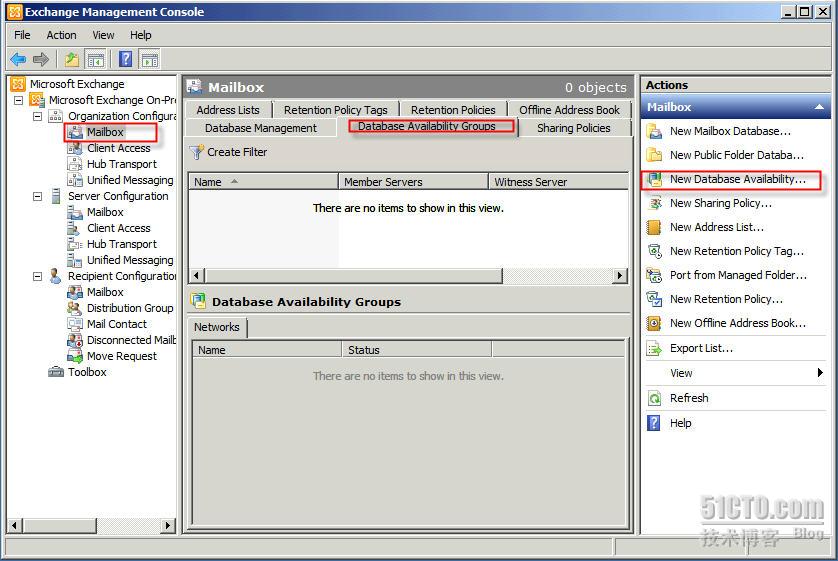Collapse the Microsoft Exchange On-Premises node
The height and width of the screenshot is (561, 838).
(x=18, y=100)
